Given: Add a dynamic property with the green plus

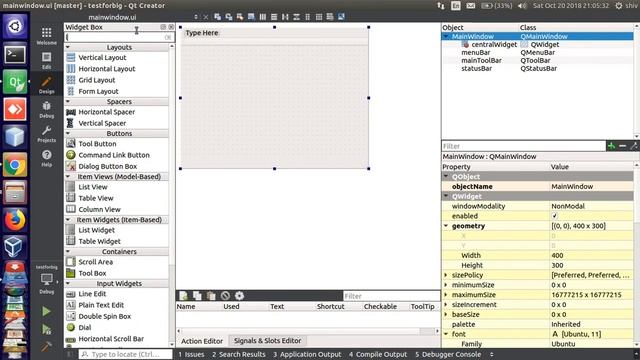Looking at the screenshot, I should [x=611, y=146].
